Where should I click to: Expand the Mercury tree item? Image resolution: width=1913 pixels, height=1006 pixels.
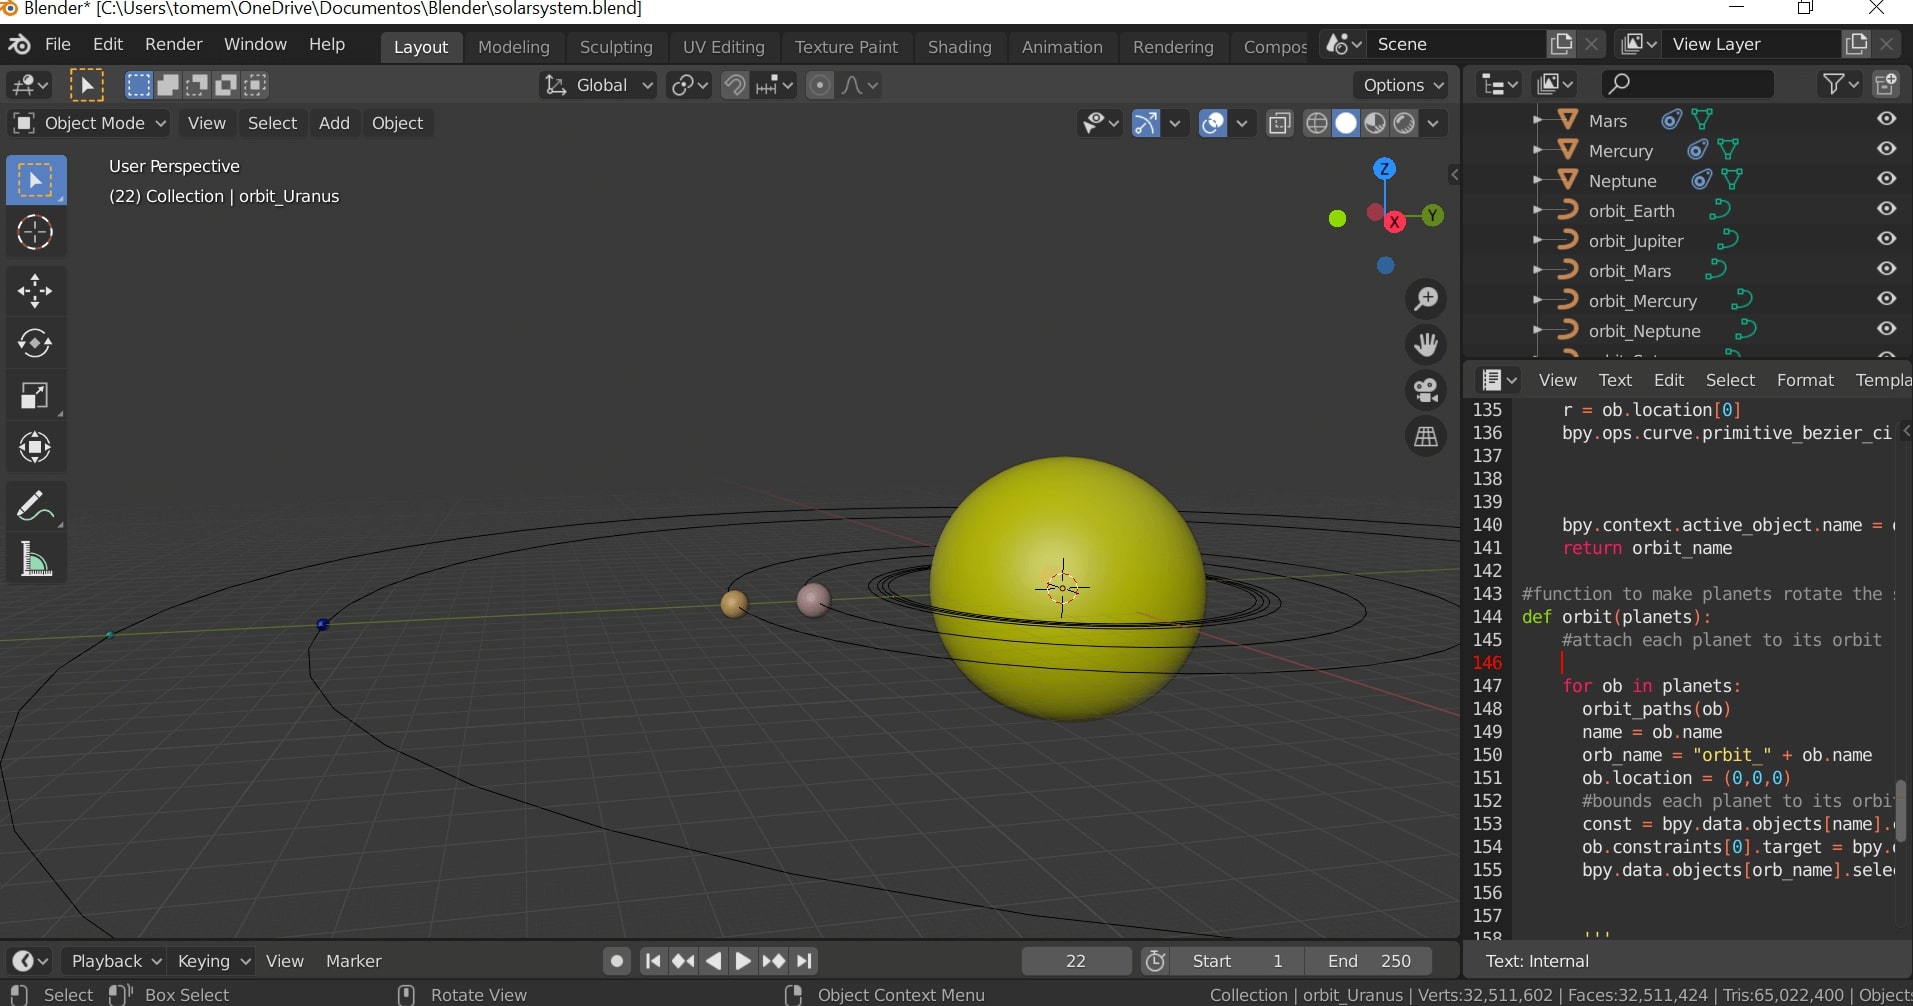click(1538, 151)
